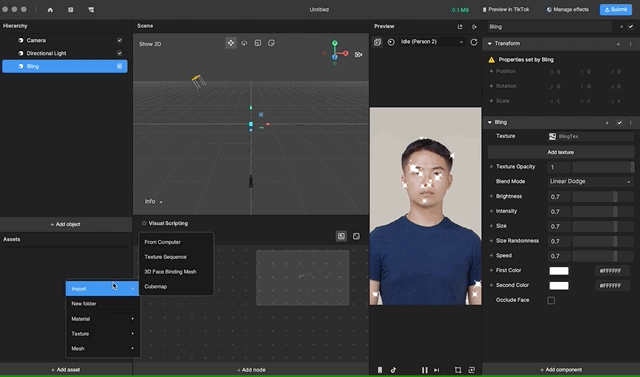The width and height of the screenshot is (640, 377).
Task: Click the scene camera view icon
Action: click(358, 54)
